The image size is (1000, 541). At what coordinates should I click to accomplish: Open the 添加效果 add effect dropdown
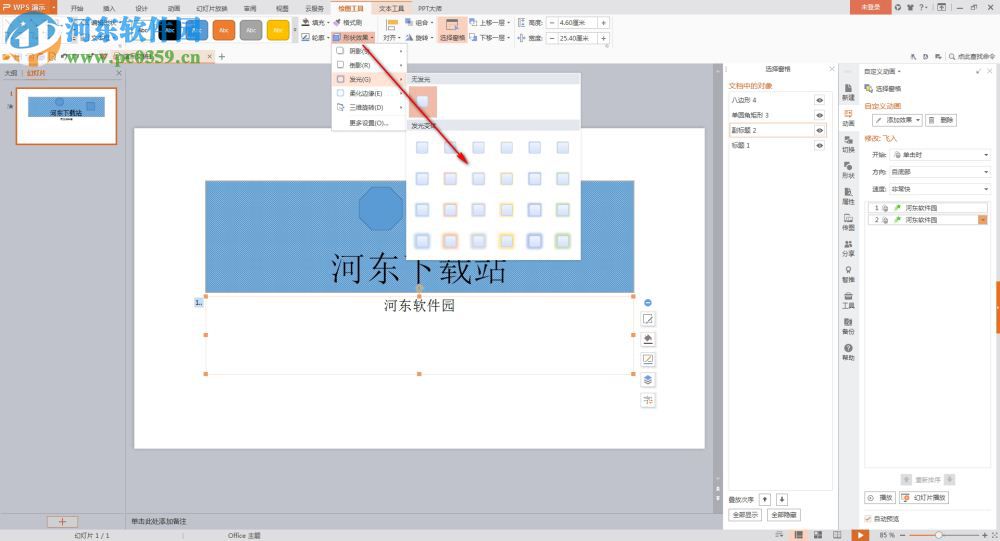coord(897,120)
